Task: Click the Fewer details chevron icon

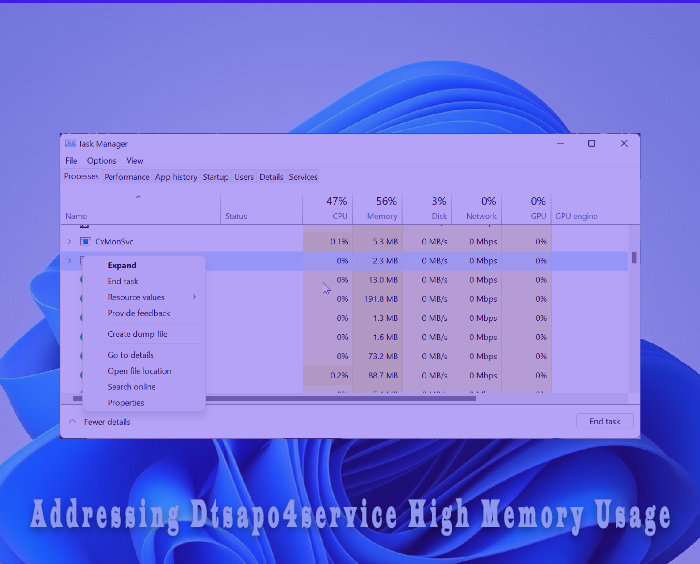Action: coord(72,421)
